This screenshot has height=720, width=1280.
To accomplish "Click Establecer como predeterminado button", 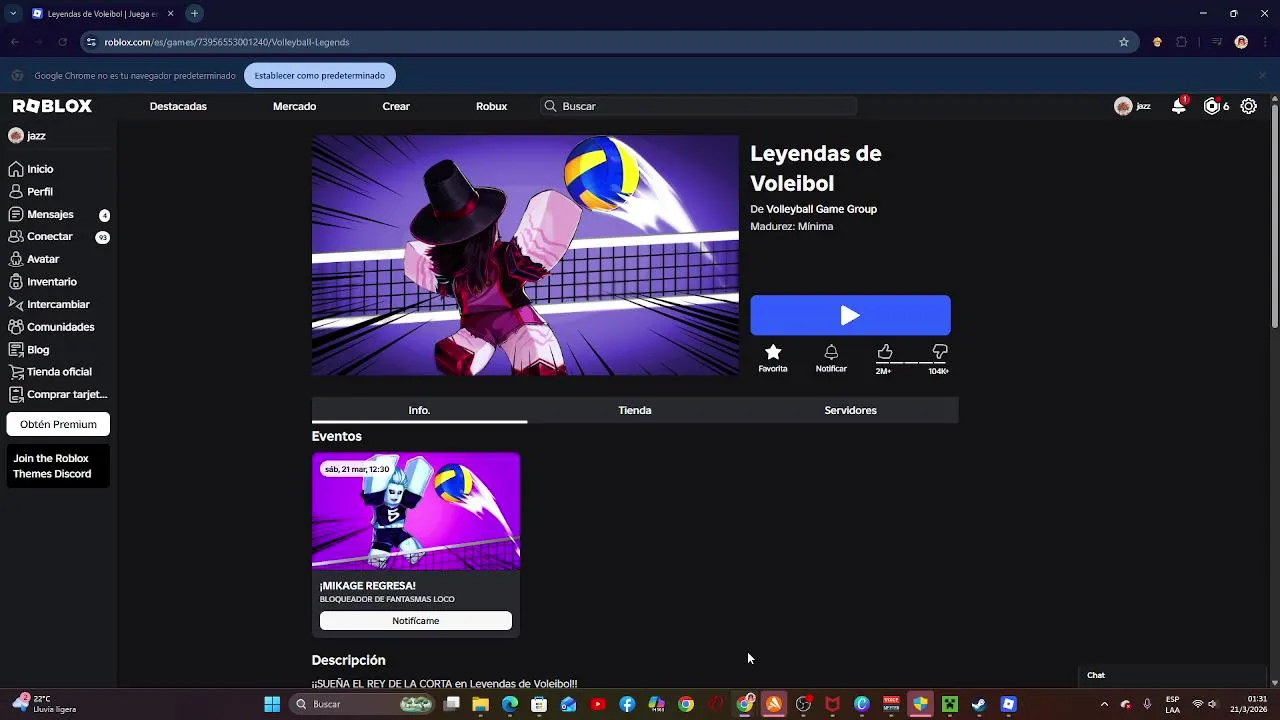I will 320,75.
